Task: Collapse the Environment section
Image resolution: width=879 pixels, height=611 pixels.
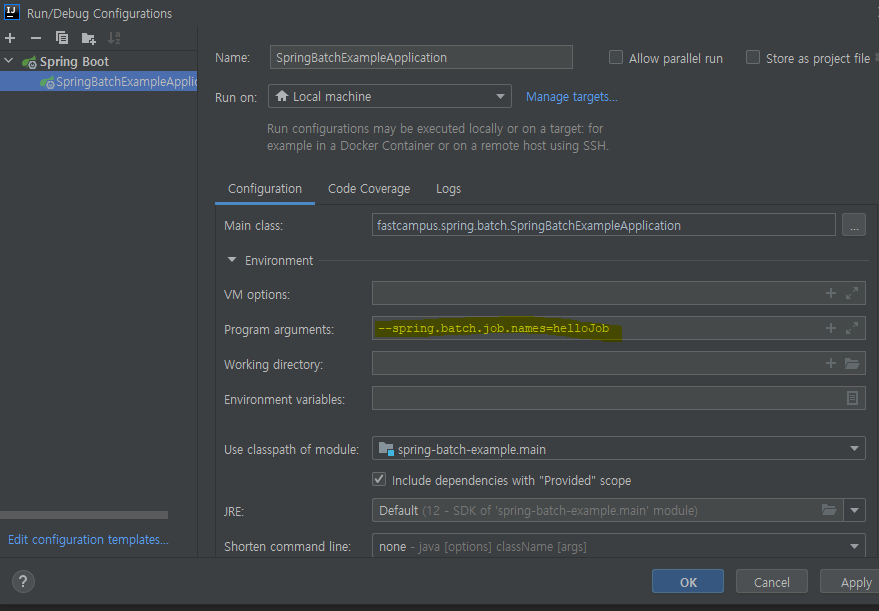Action: (x=232, y=260)
